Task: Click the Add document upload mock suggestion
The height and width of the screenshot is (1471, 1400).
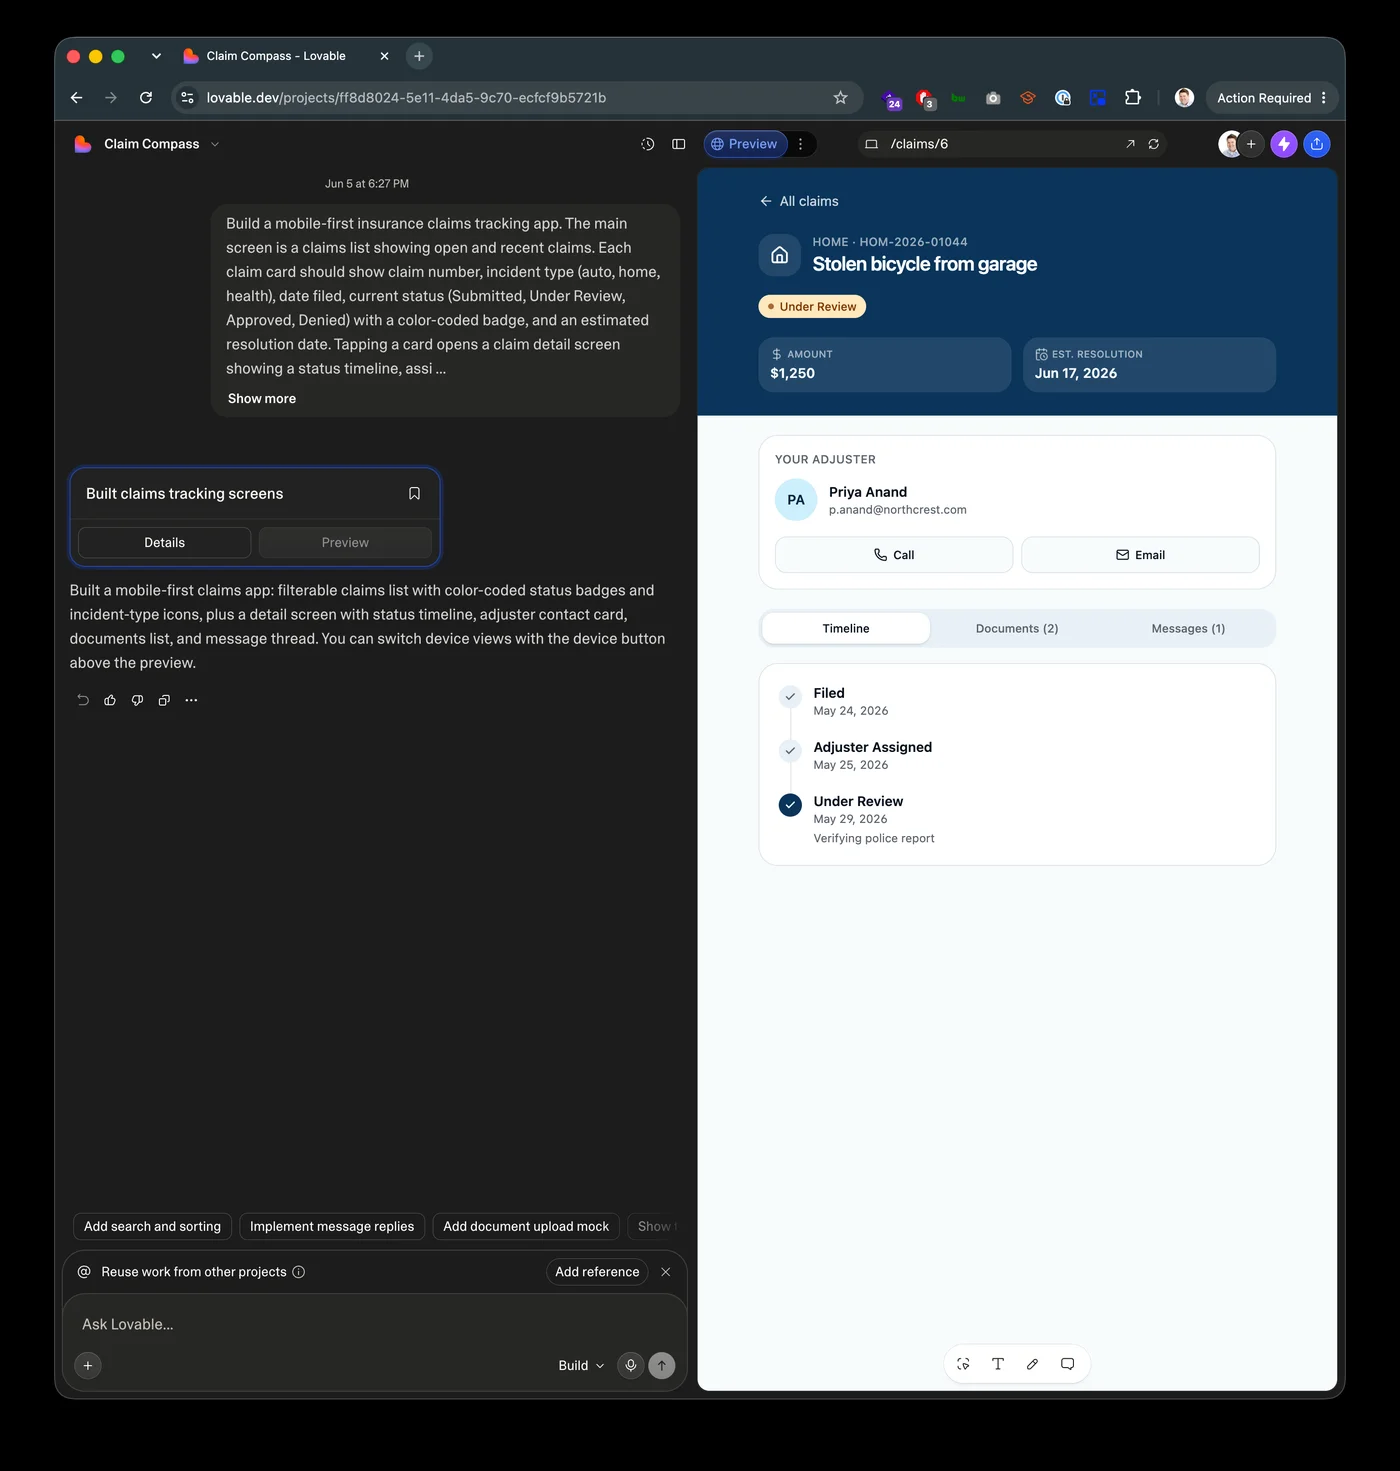Action: (526, 1226)
